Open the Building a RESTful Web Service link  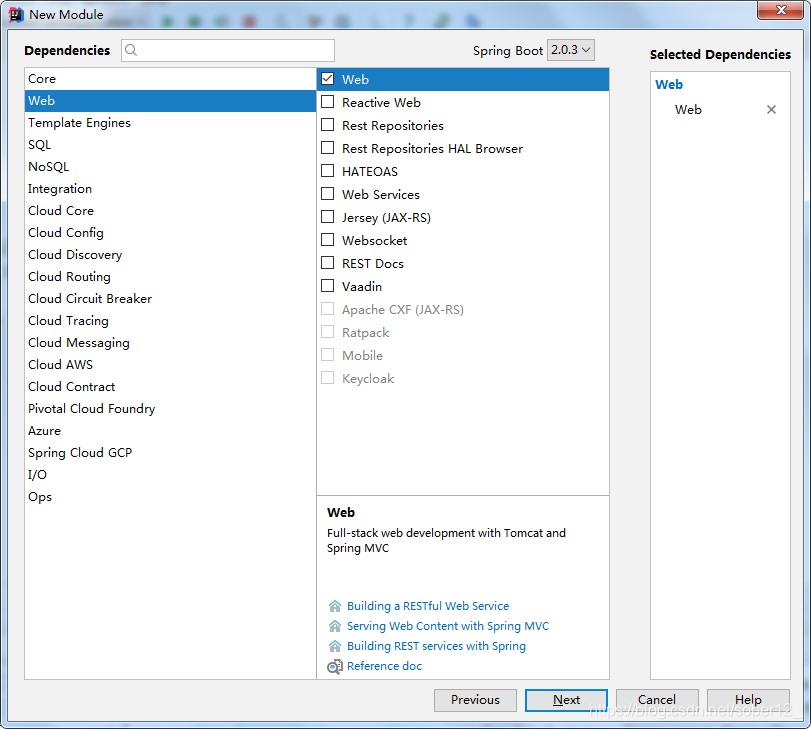coord(428,606)
